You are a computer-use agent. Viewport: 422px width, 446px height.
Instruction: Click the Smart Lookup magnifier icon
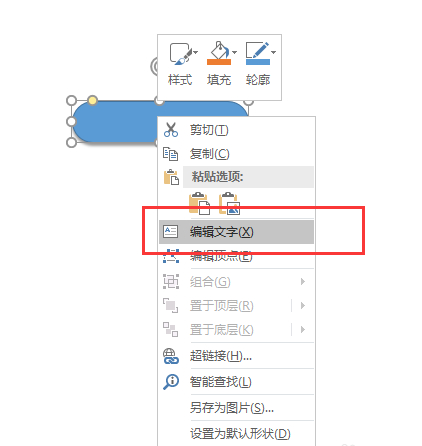click(171, 382)
